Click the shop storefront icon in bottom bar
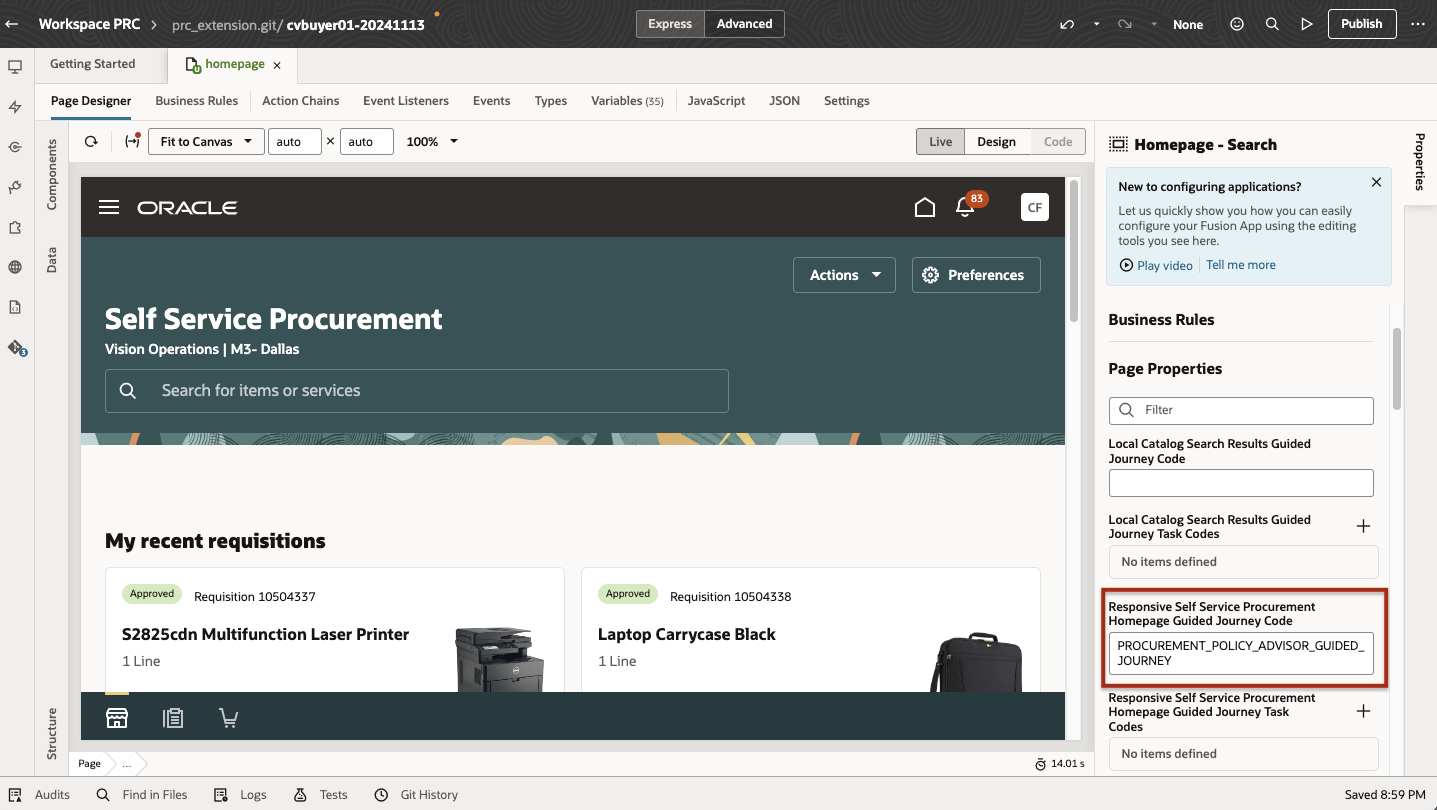Viewport: 1437px width, 810px height. (x=117, y=718)
